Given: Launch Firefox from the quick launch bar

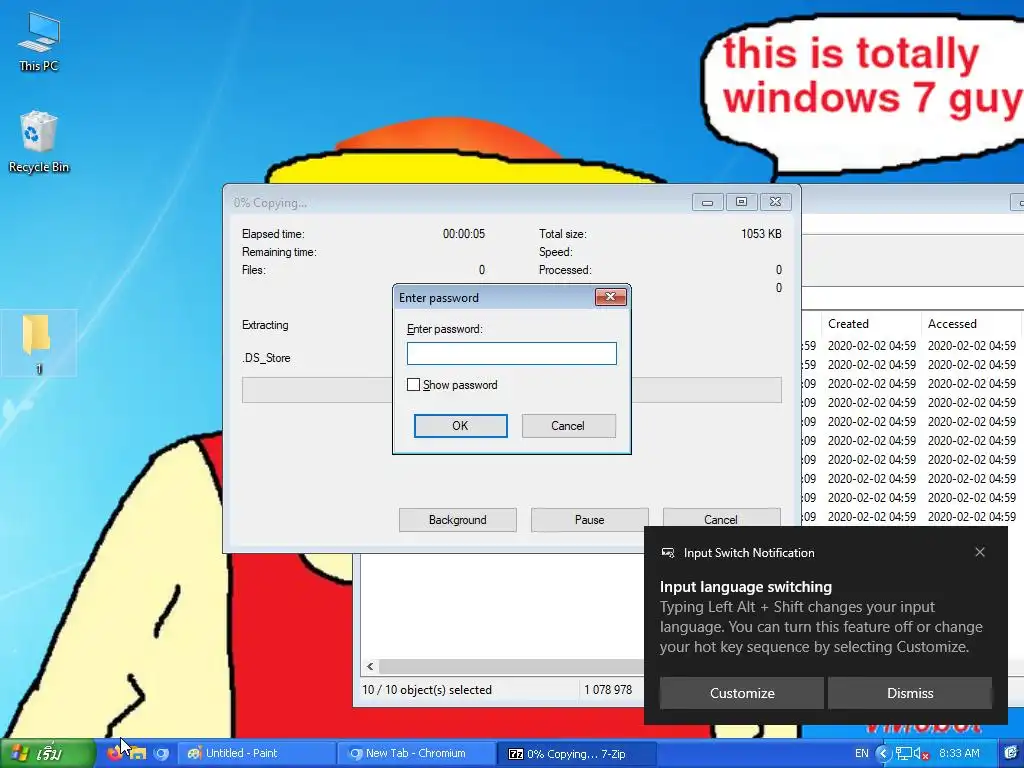Looking at the screenshot, I should point(114,753).
